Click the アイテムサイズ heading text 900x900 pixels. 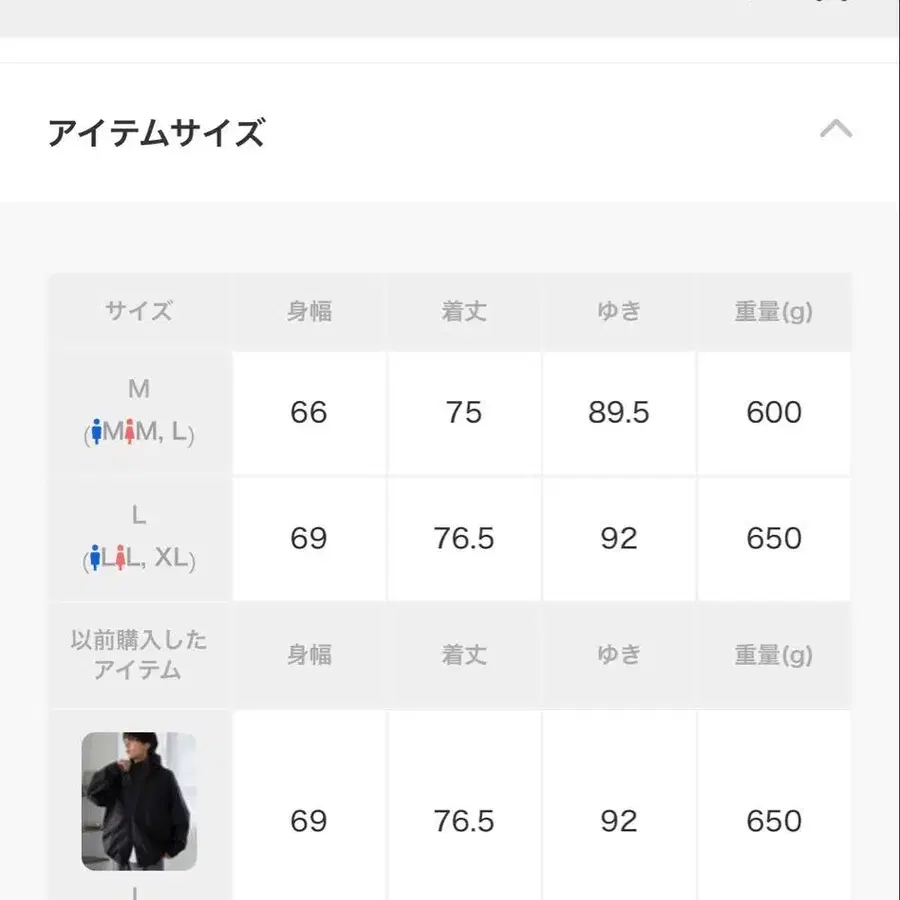[x=156, y=132]
